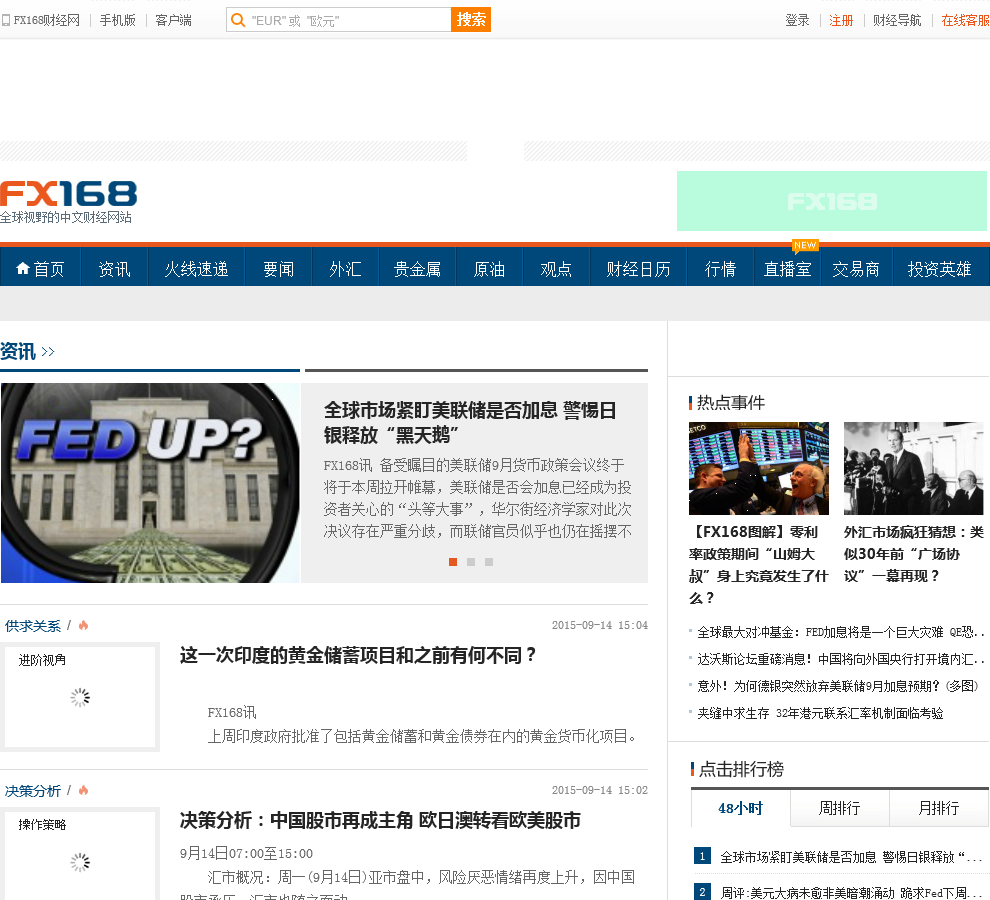The width and height of the screenshot is (990, 900).
Task: Open 要闻 in navigation bar
Action: pos(278,269)
